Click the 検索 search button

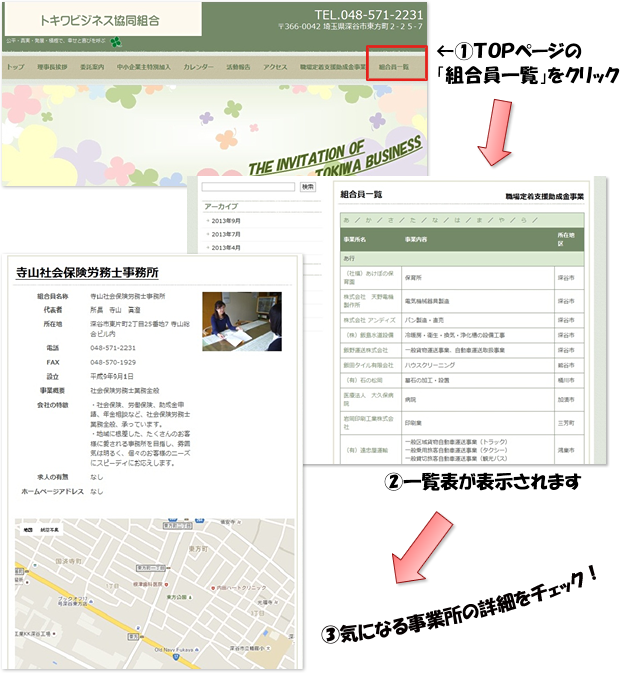308,187
